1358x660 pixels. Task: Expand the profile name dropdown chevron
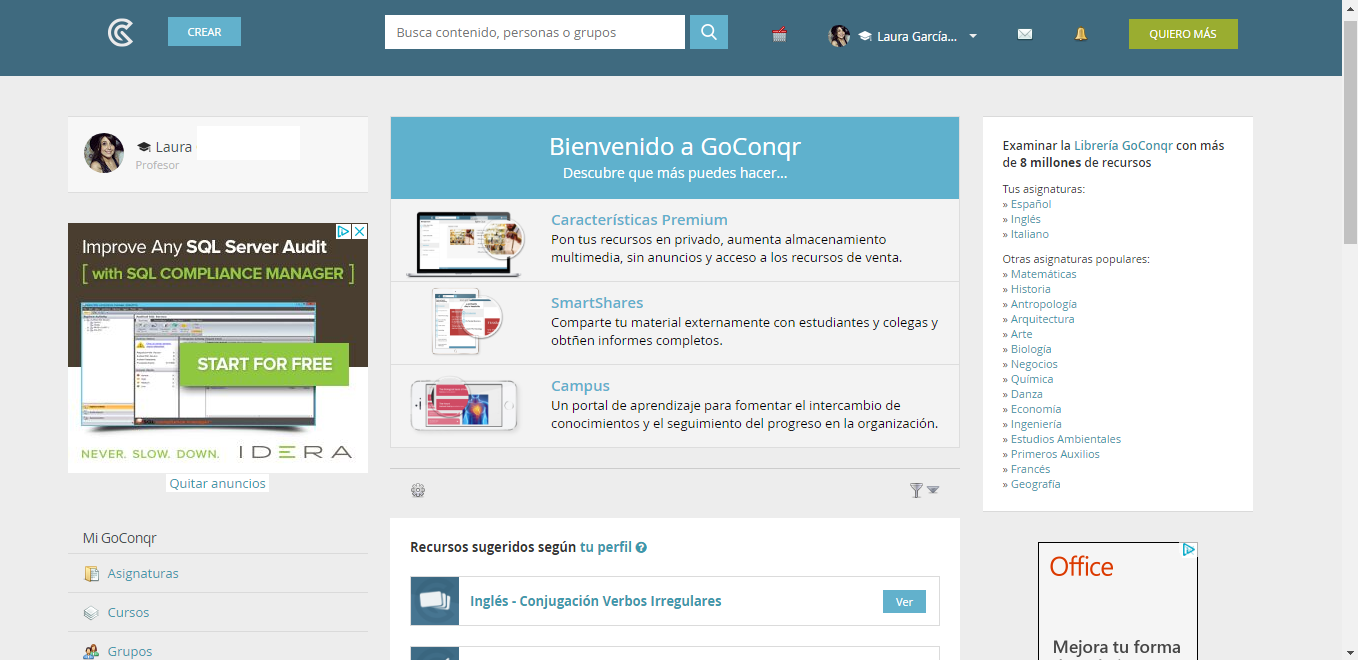click(x=971, y=36)
